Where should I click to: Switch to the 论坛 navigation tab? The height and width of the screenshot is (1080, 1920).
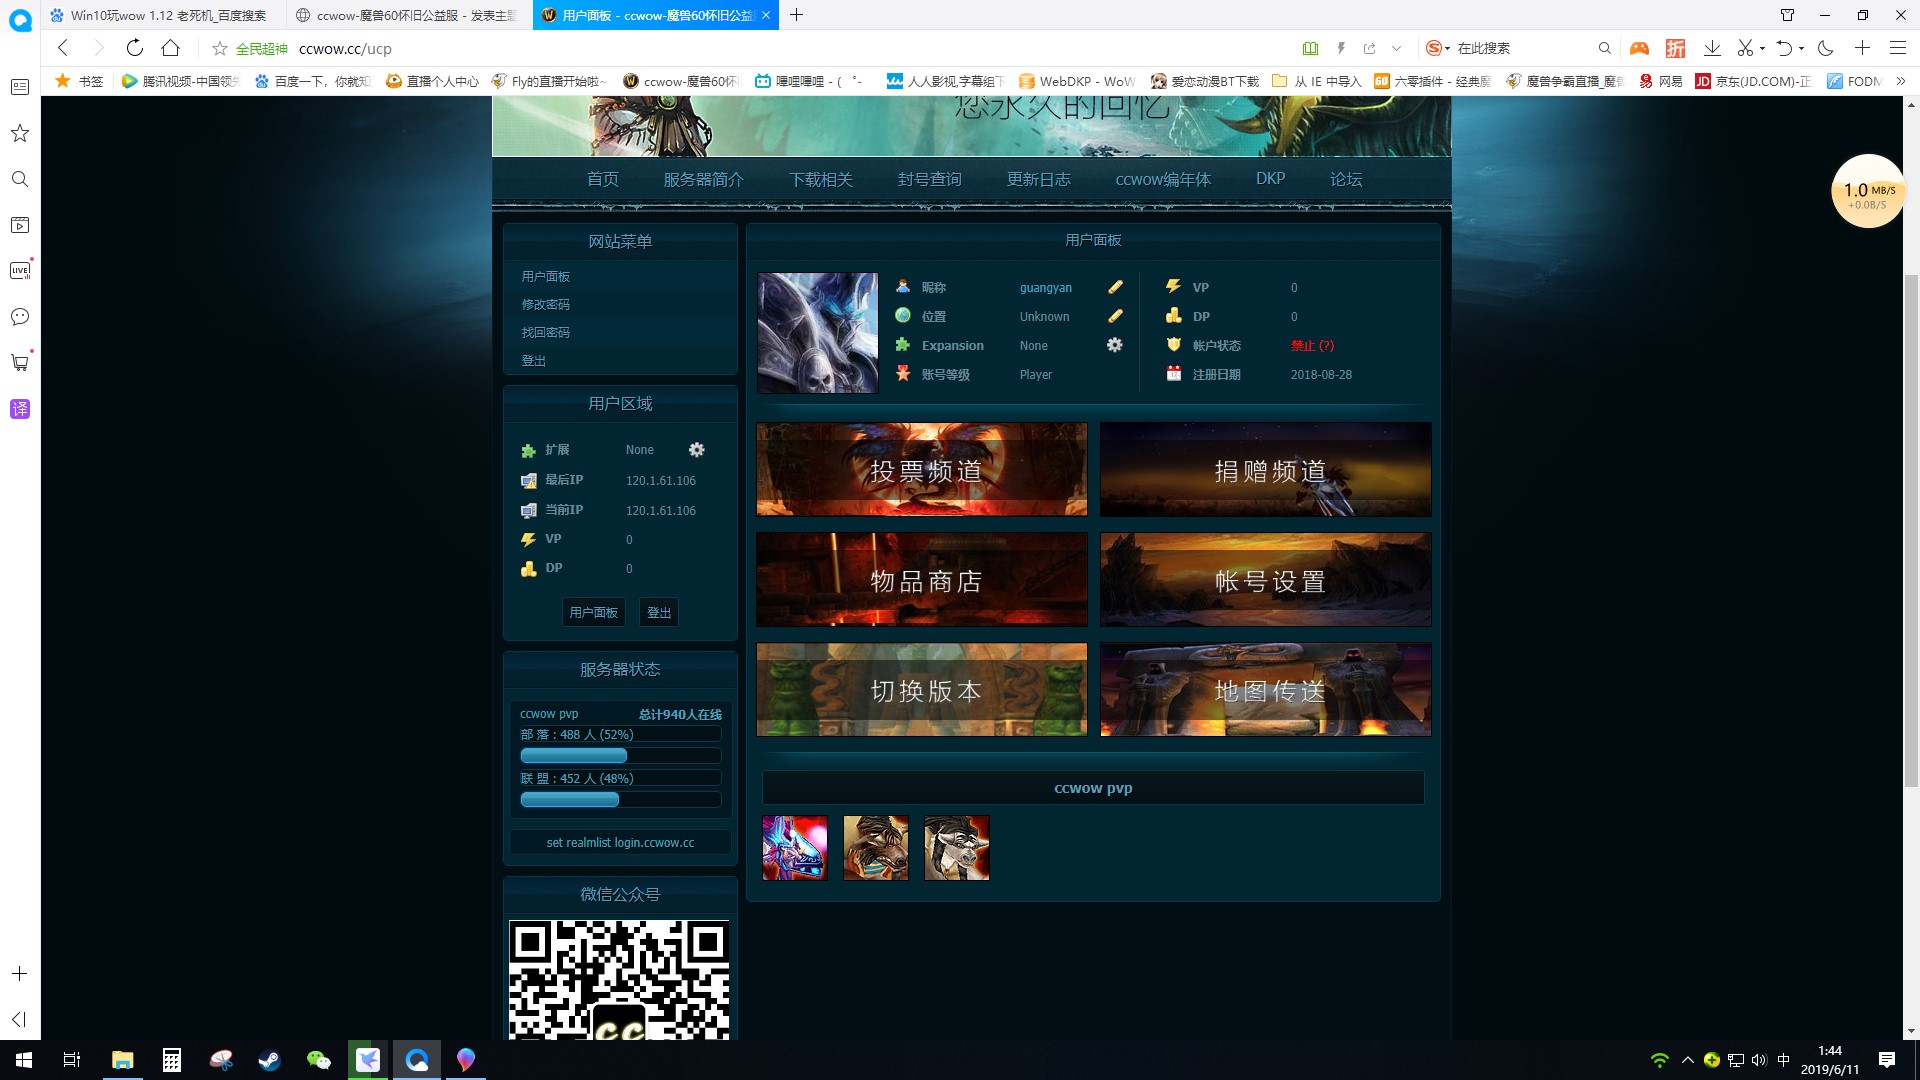coord(1345,179)
